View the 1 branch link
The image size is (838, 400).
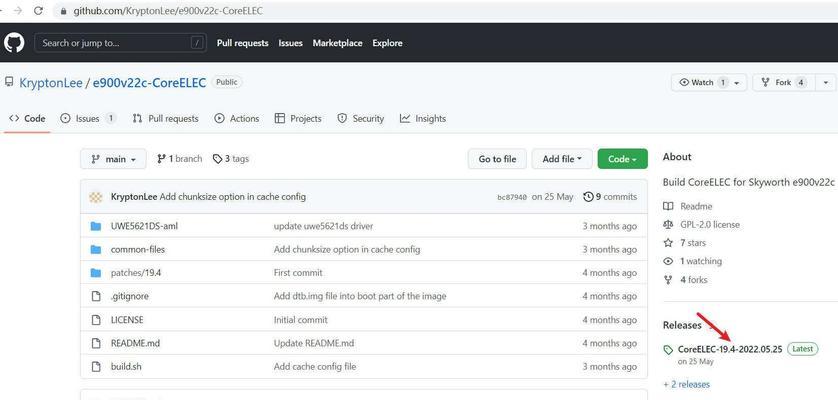(x=180, y=159)
